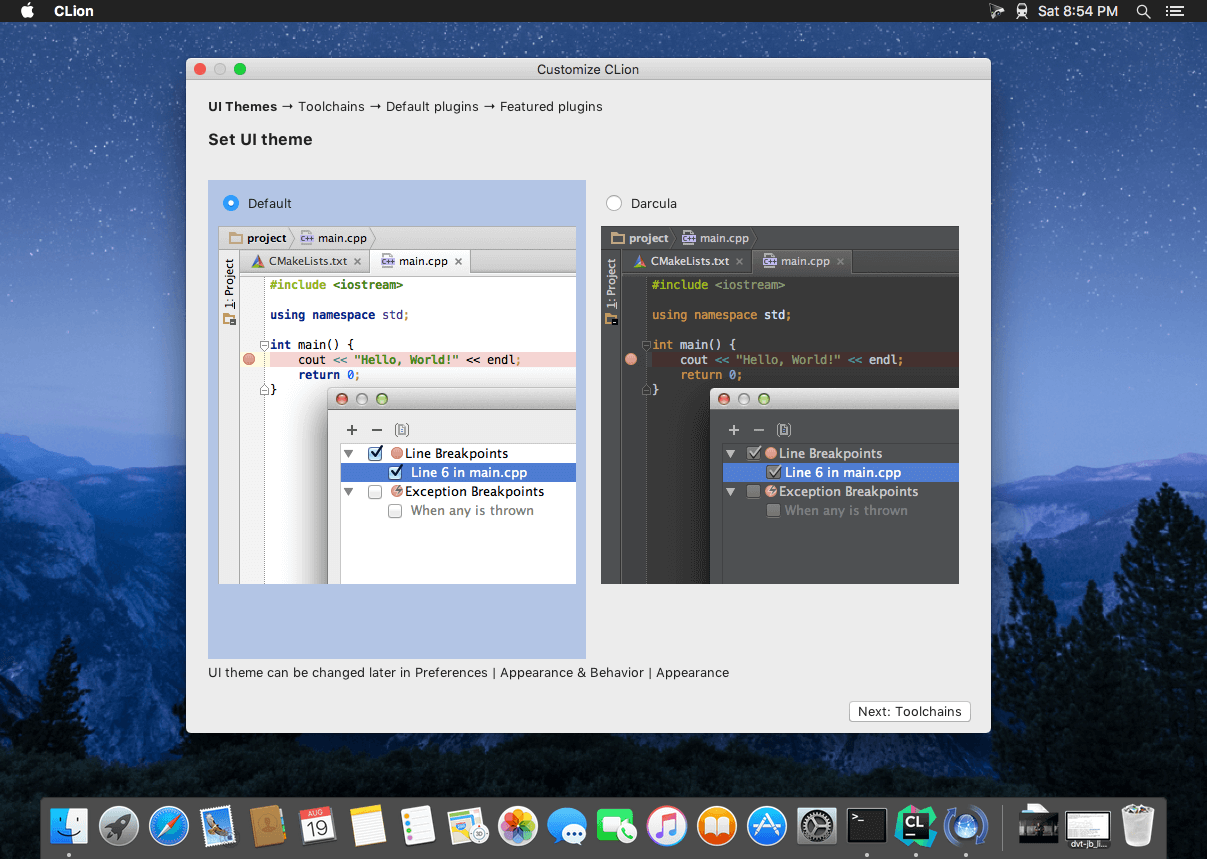Click the Sat 8:54 PM clock

pos(1078,11)
